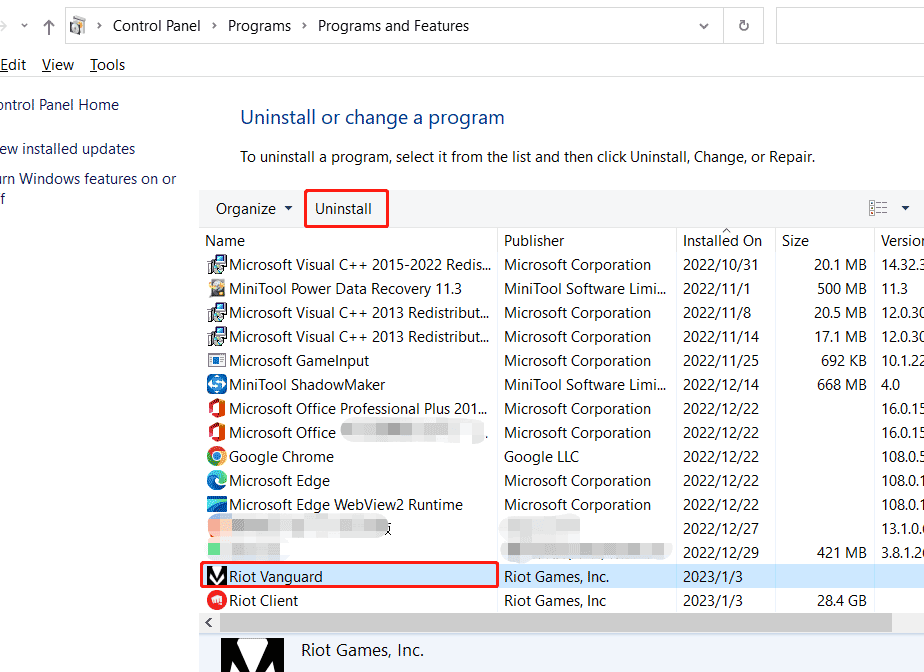Click the Microsoft GameInput icon
This screenshot has height=672, width=924.
[216, 360]
